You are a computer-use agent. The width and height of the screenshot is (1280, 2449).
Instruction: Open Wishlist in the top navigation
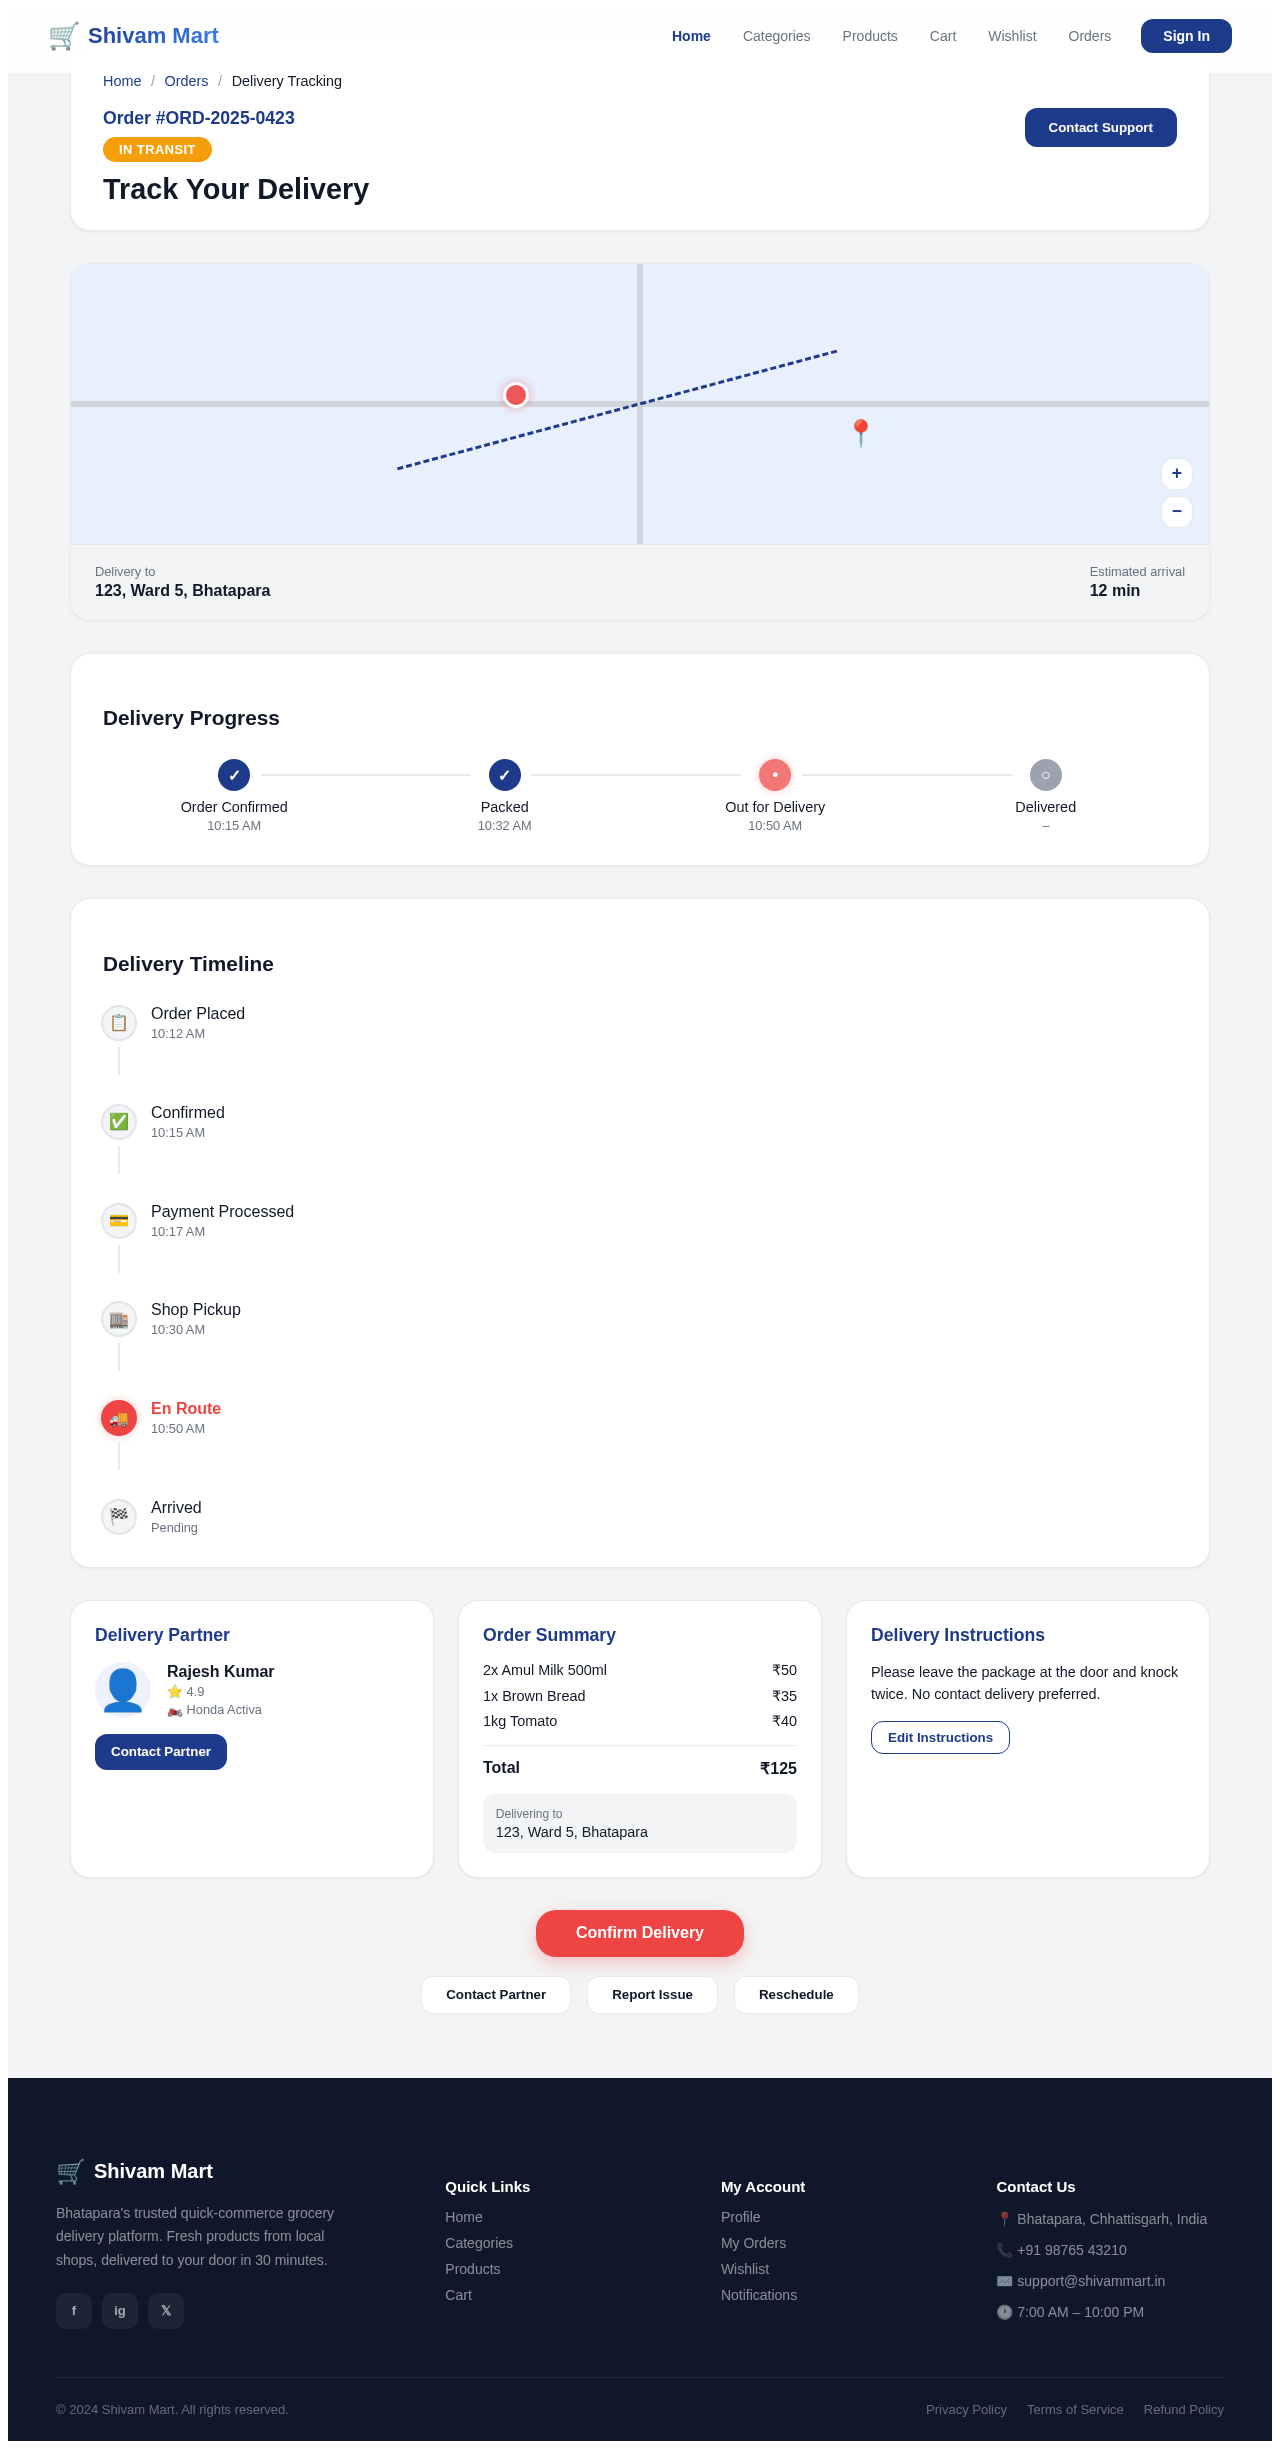pos(1012,36)
